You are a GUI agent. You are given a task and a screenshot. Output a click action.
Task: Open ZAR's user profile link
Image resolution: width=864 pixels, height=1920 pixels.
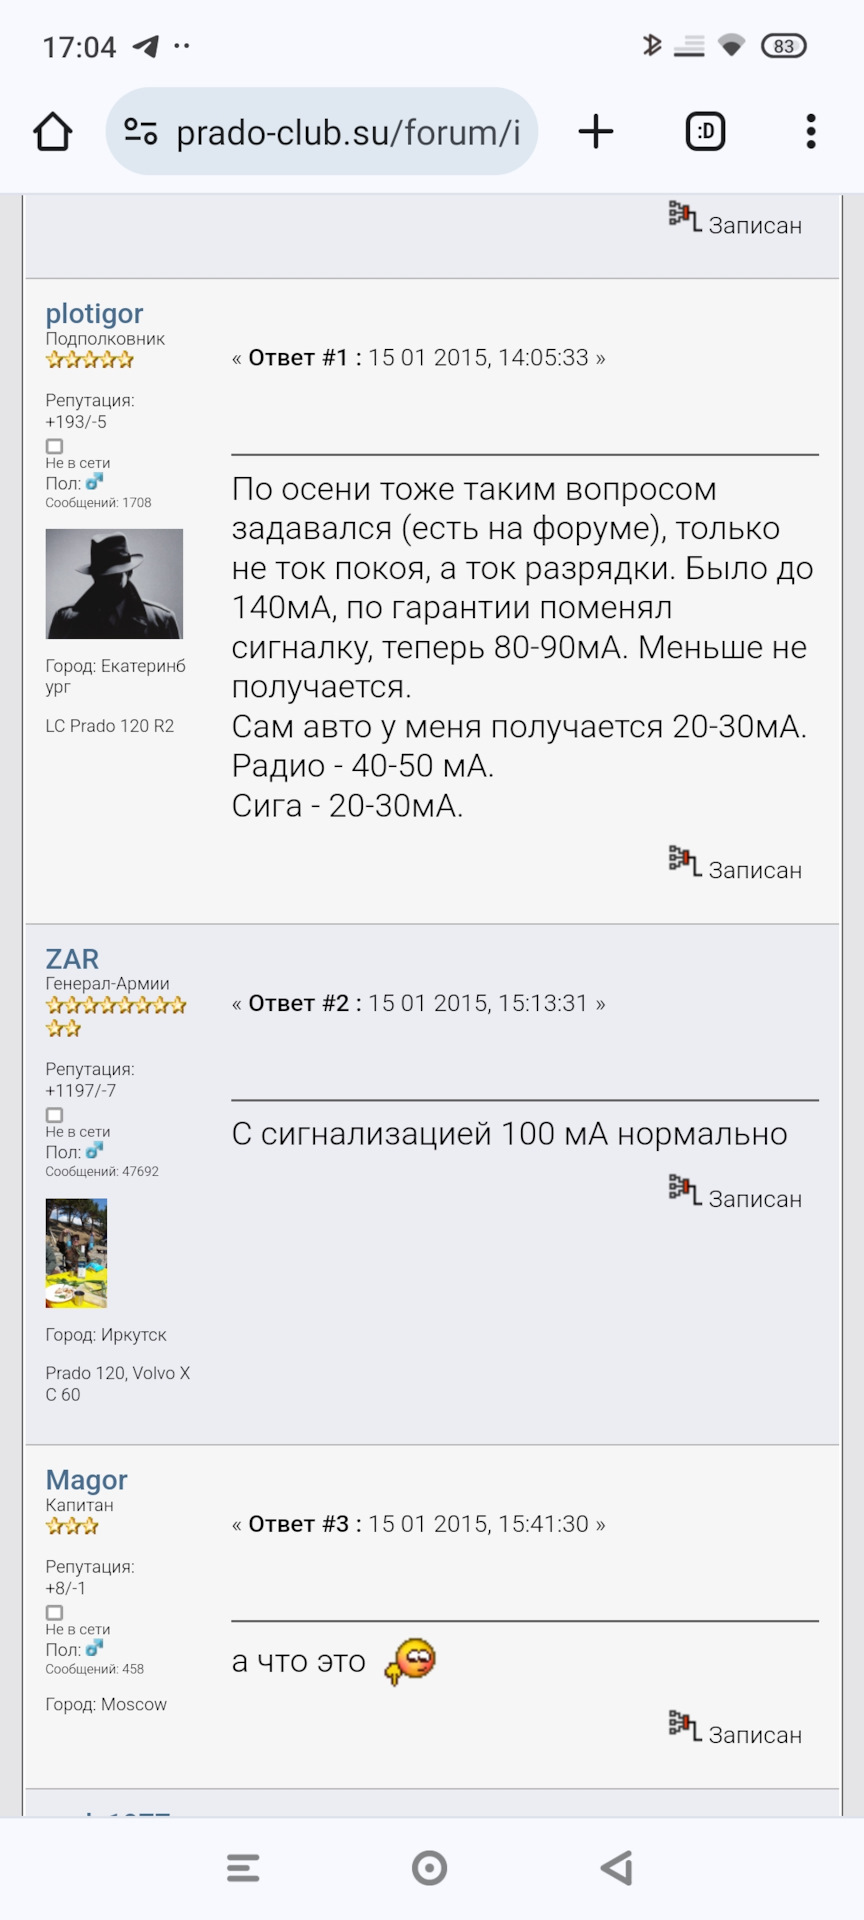[72, 959]
